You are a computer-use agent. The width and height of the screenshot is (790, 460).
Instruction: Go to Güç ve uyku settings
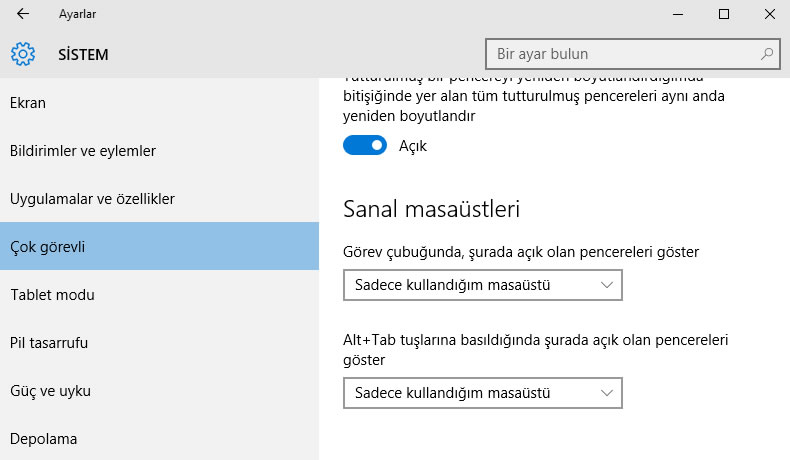tap(159, 390)
